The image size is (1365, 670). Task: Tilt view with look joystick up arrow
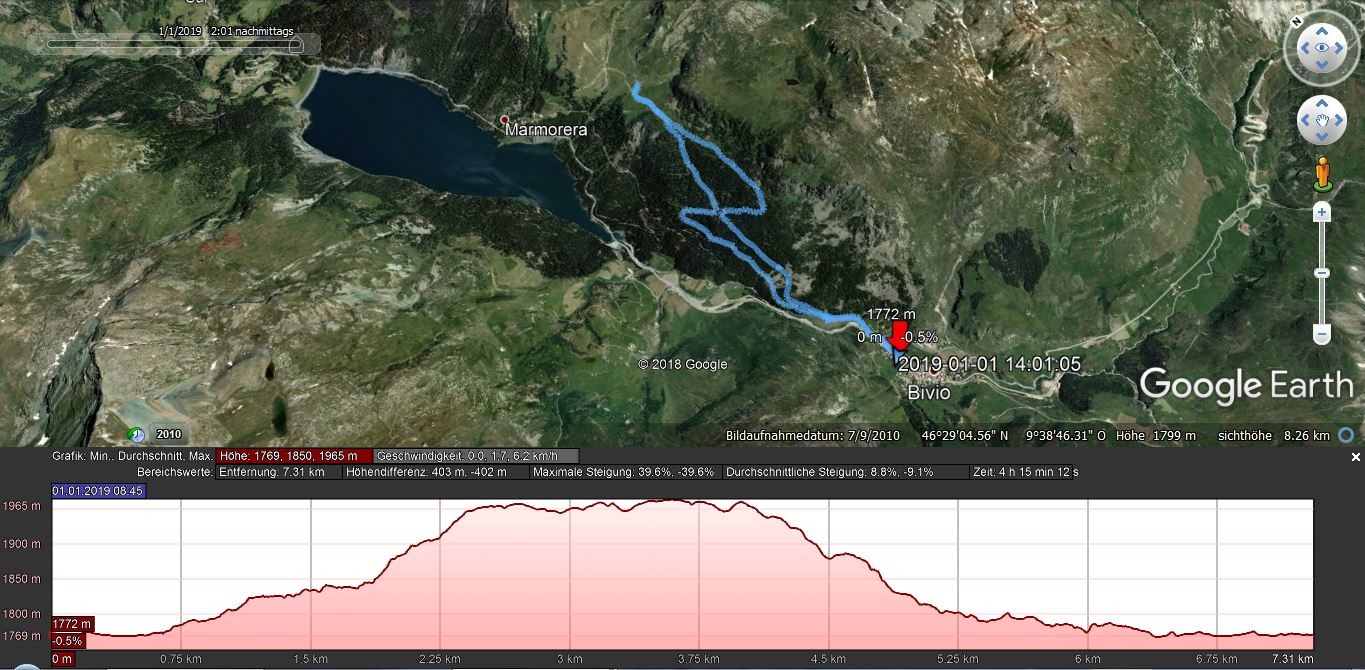coord(1322,29)
